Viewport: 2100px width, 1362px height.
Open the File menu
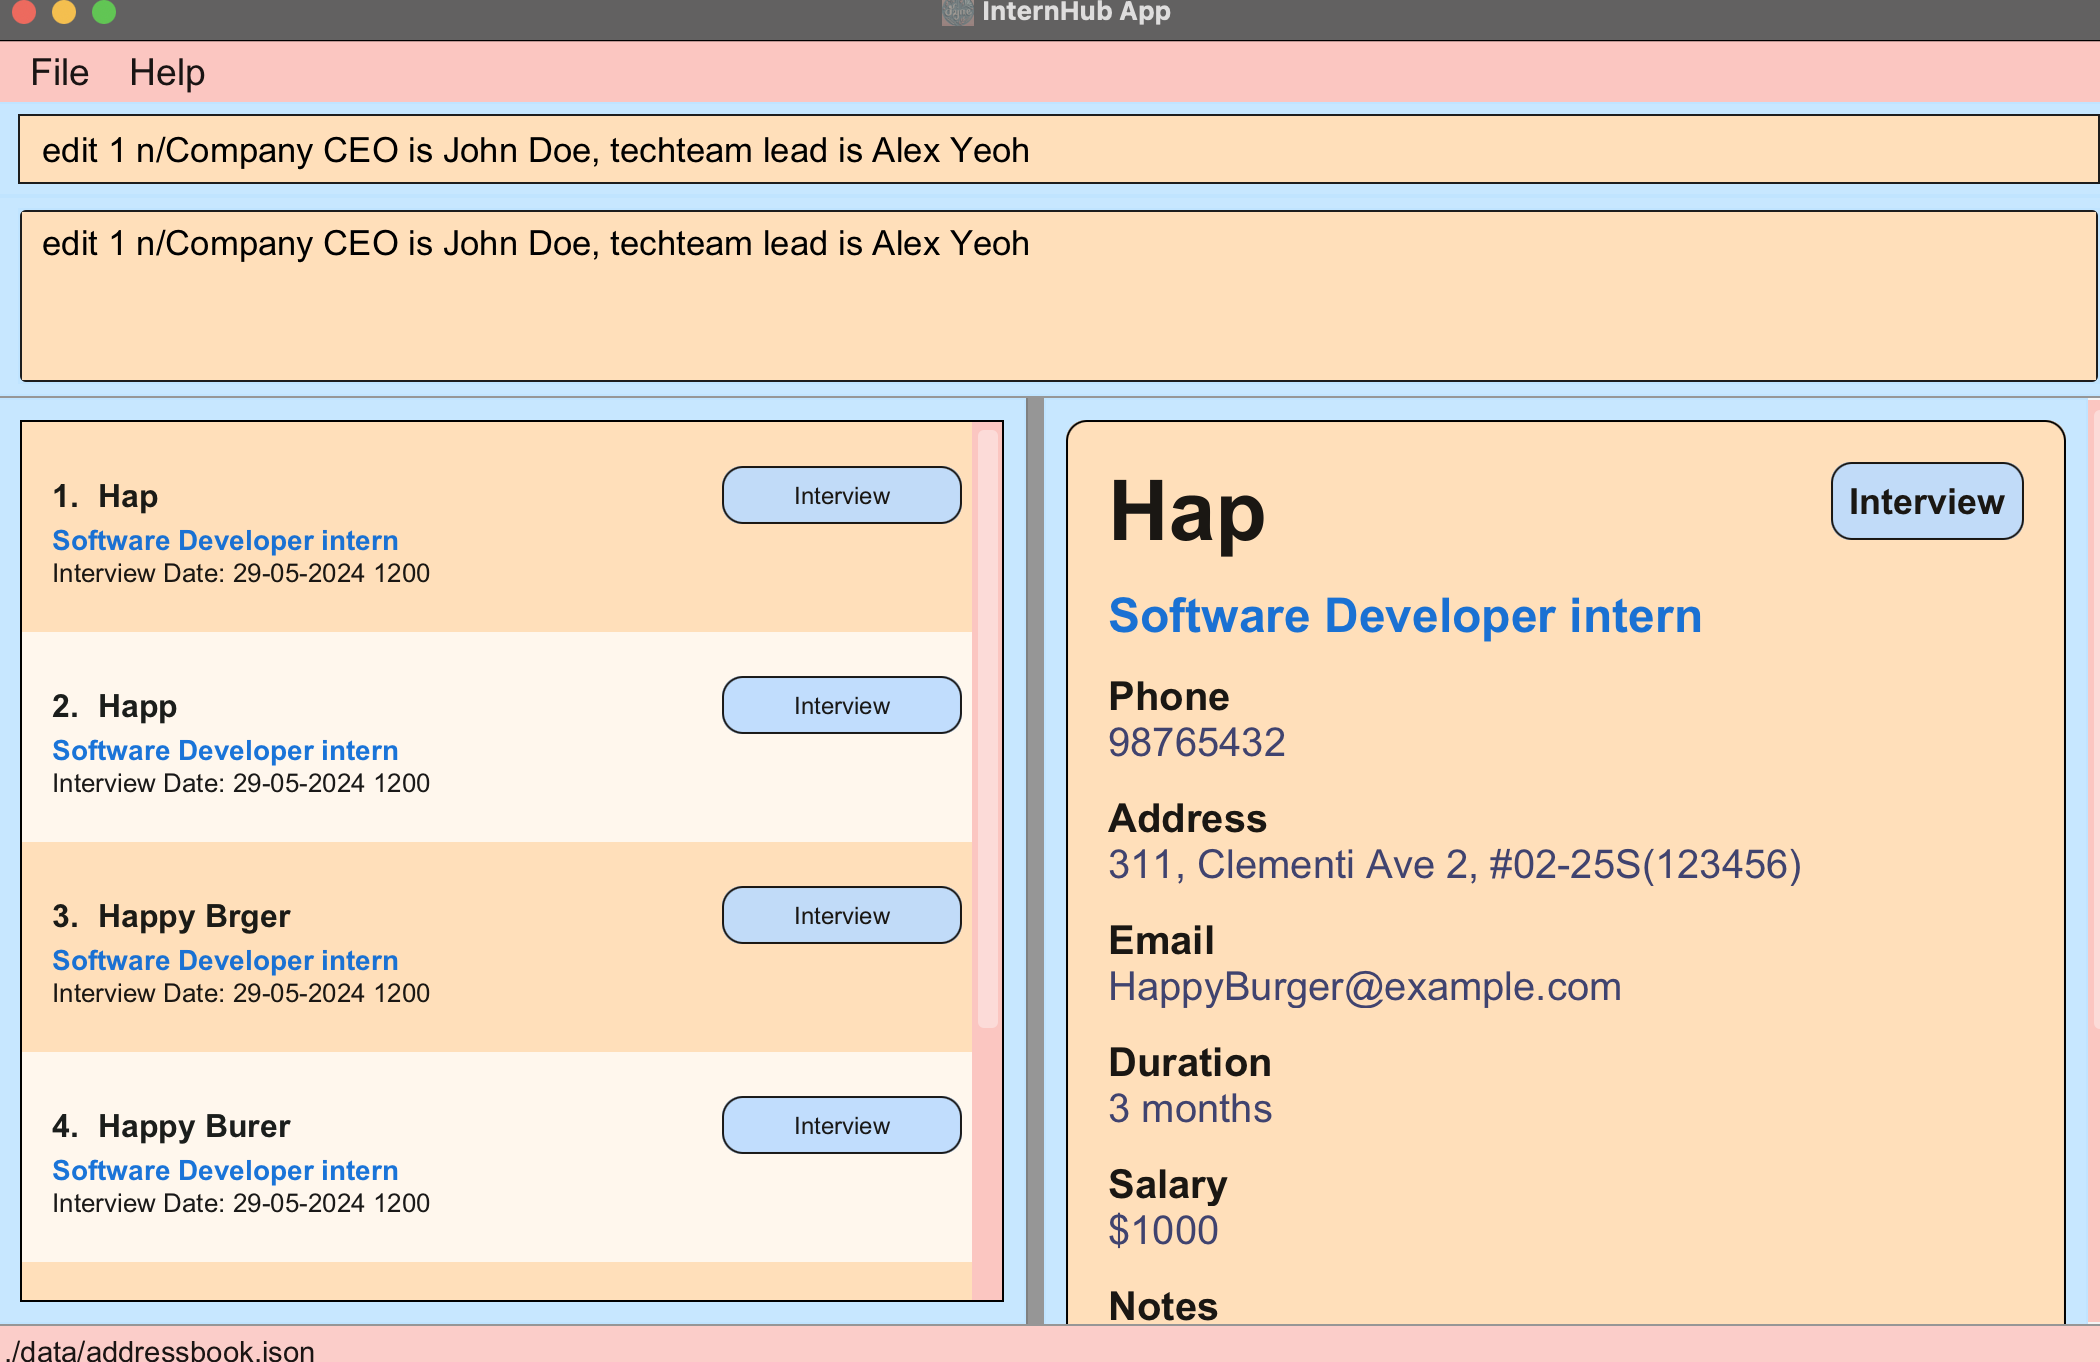click(59, 73)
